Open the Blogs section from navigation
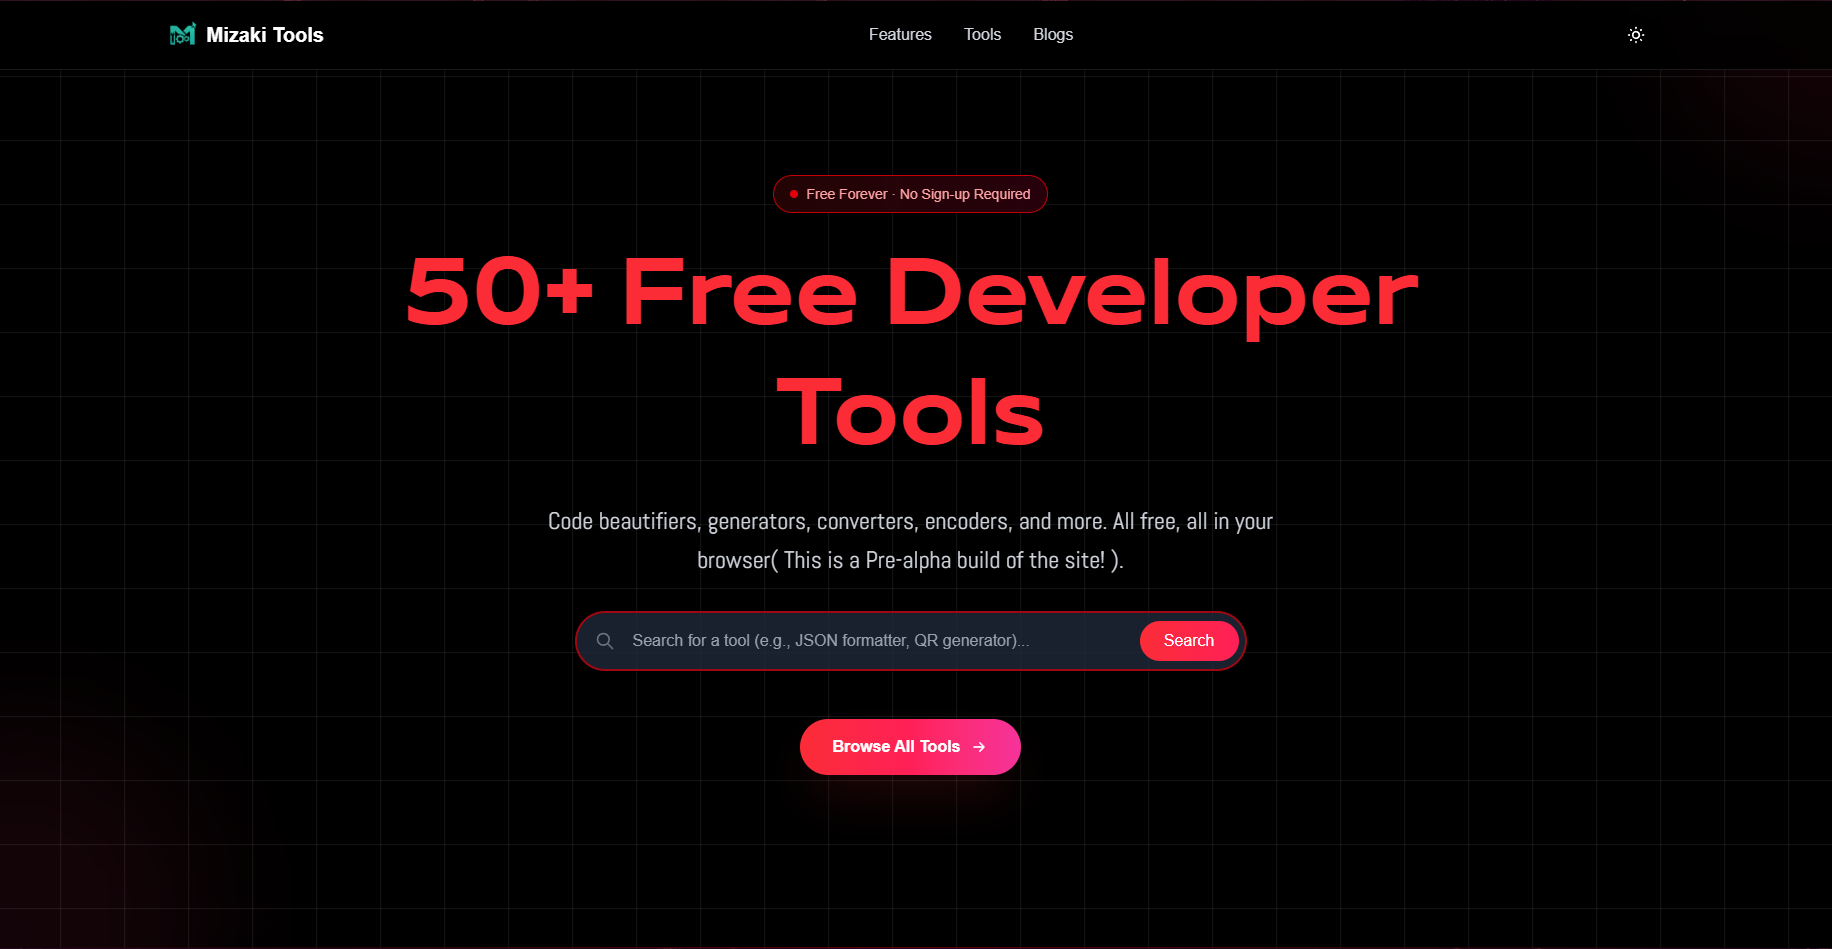 (x=1052, y=34)
